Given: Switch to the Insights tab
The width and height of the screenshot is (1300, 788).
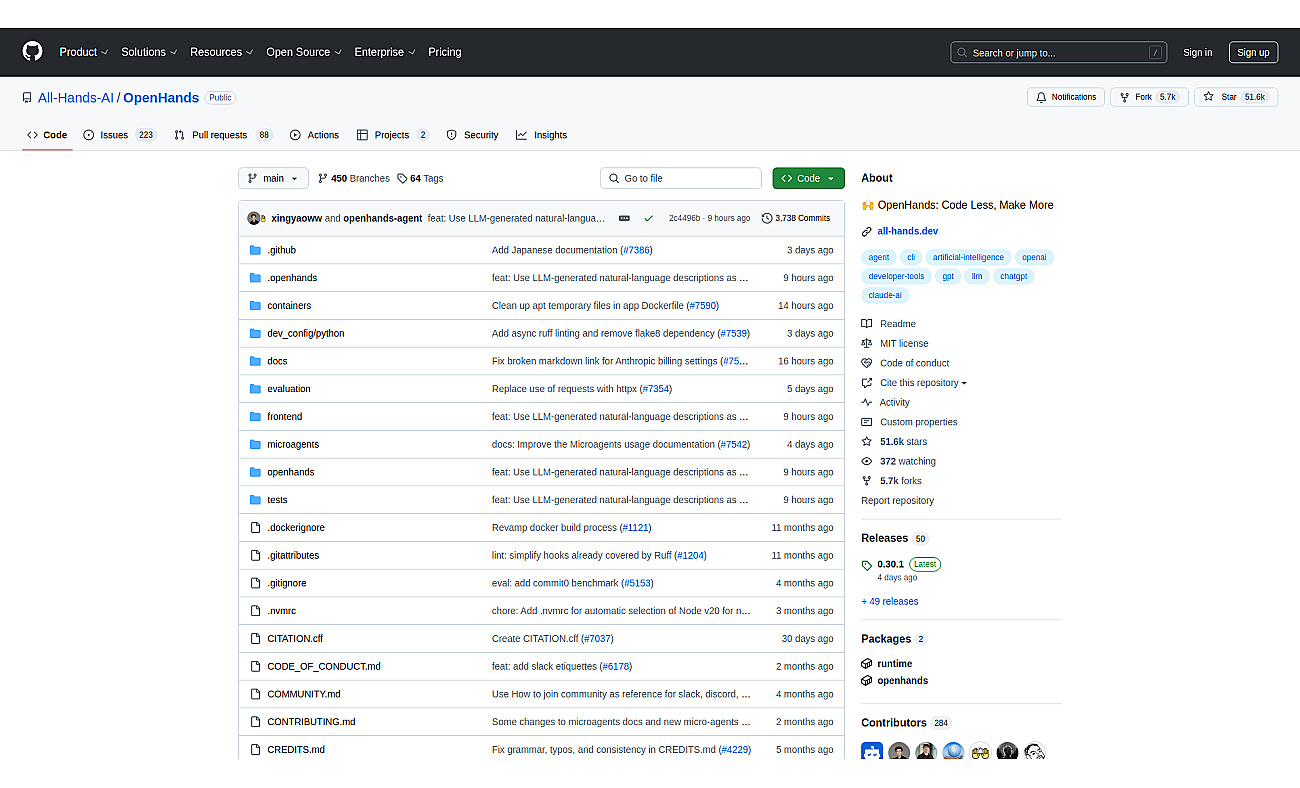Looking at the screenshot, I should (541, 135).
